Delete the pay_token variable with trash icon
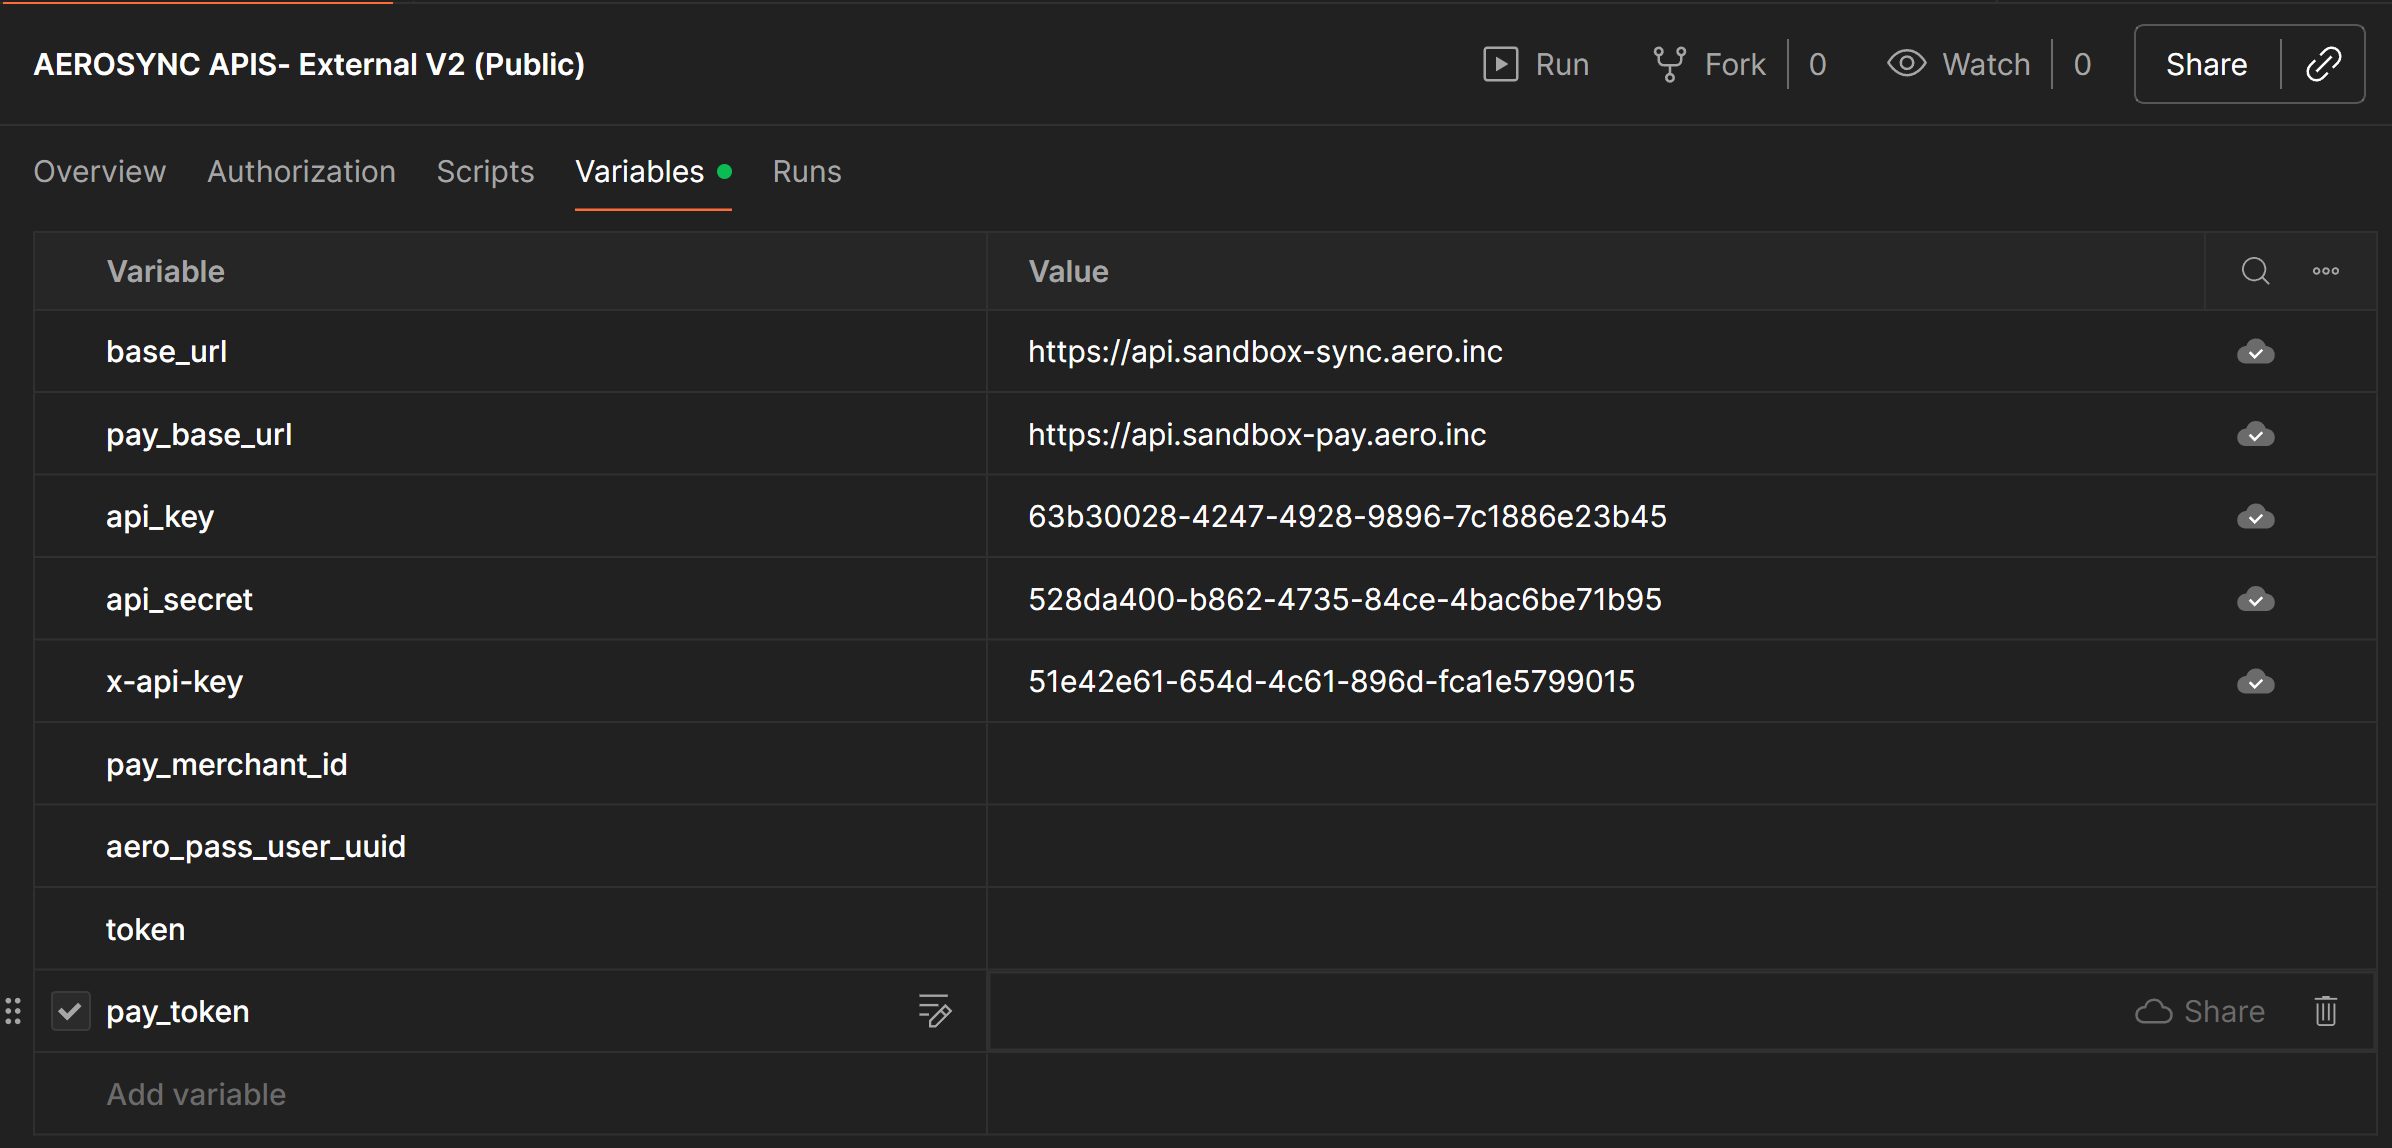2392x1148 pixels. click(x=2325, y=1011)
